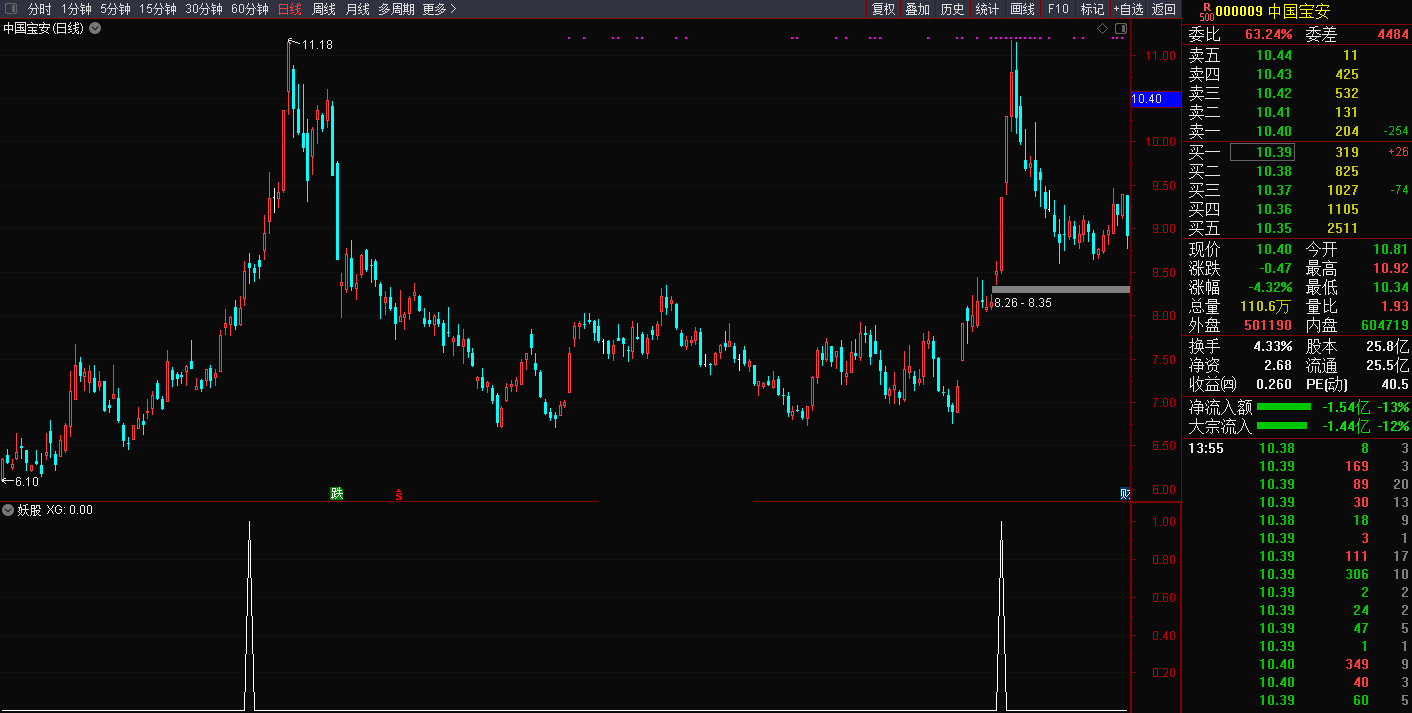
Task: Select the 卖三 price 10.42
Action: (1274, 94)
